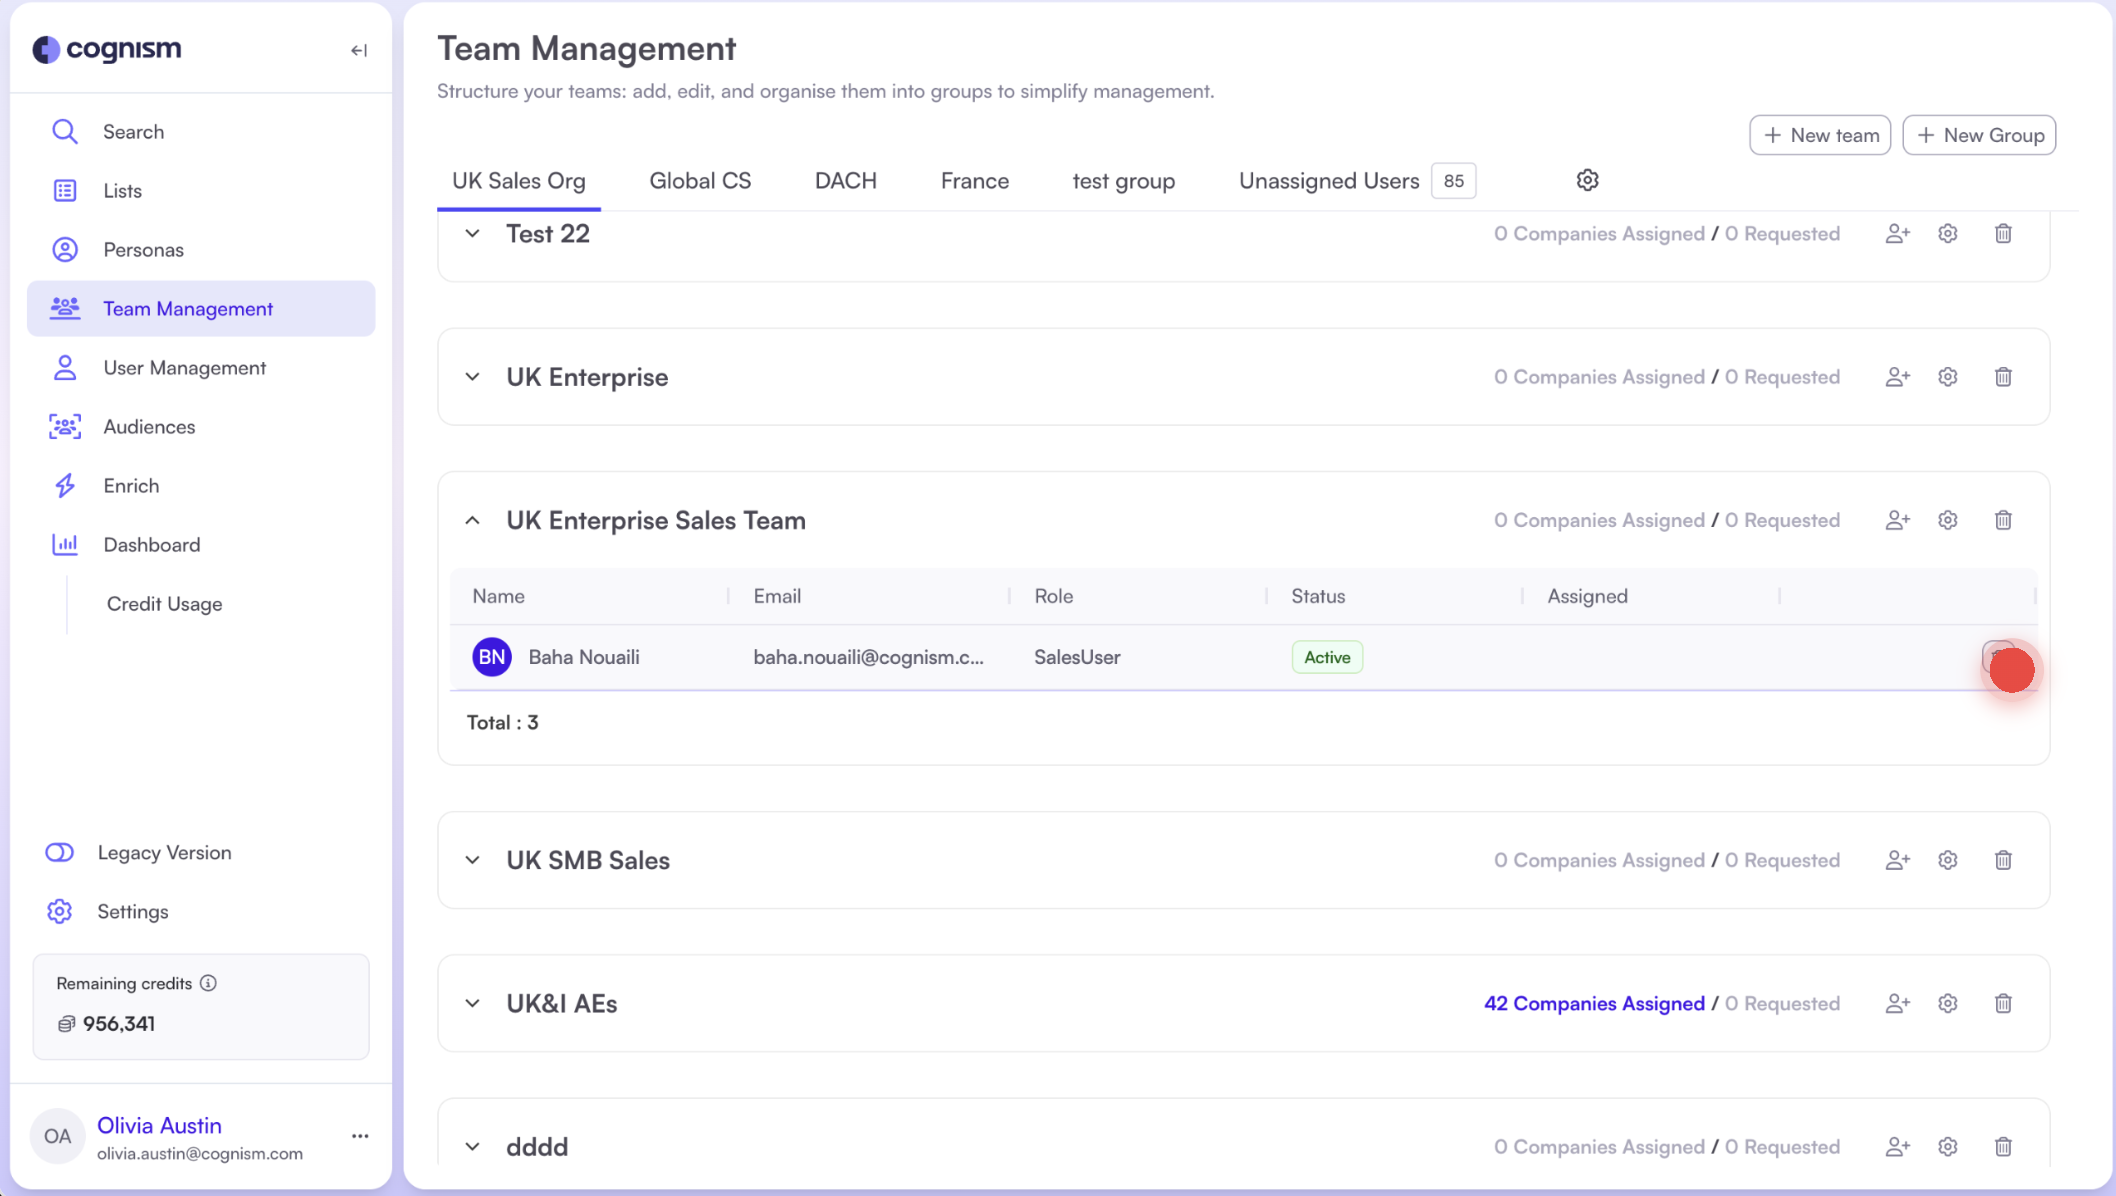
Task: Open the 42 Companies Assigned link
Action: click(1594, 1003)
